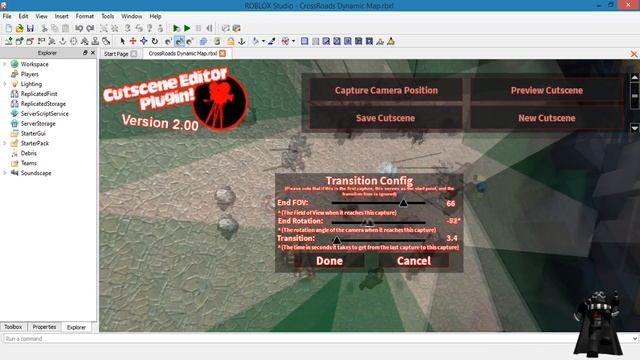Click the highlighted join-surfaces toolbar icon
The height and width of the screenshot is (360, 640).
click(179, 41)
